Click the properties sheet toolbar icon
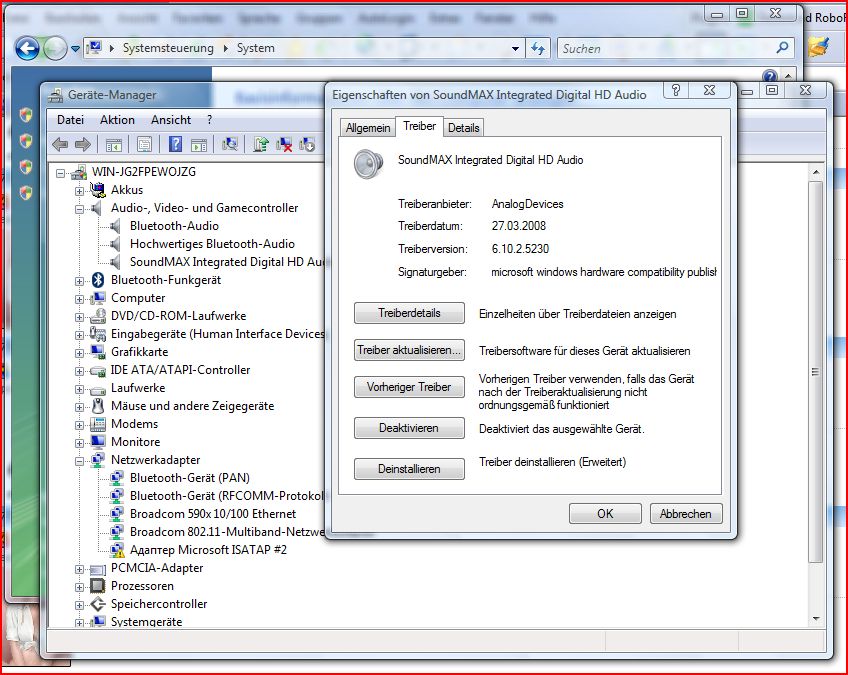 145,145
